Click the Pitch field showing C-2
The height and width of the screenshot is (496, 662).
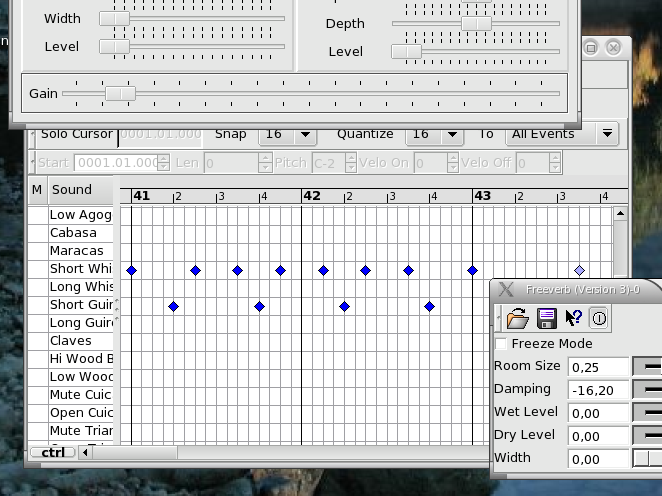coord(329,163)
